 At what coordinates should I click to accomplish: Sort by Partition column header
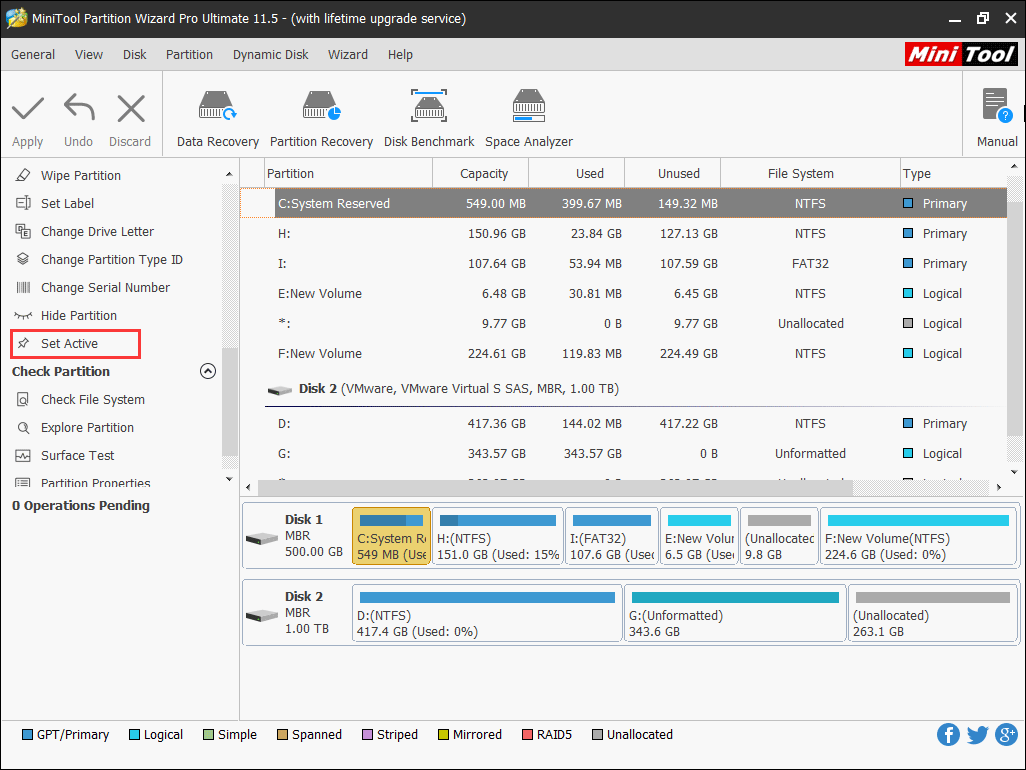click(349, 173)
